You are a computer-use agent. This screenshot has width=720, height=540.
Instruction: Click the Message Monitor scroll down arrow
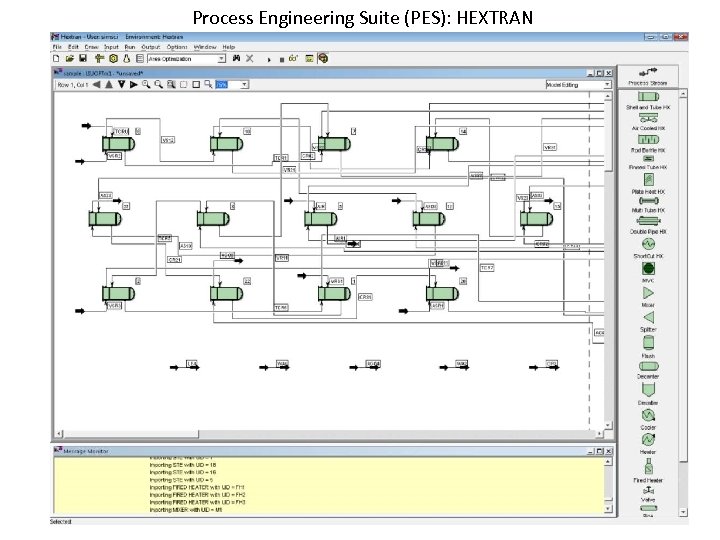click(608, 509)
